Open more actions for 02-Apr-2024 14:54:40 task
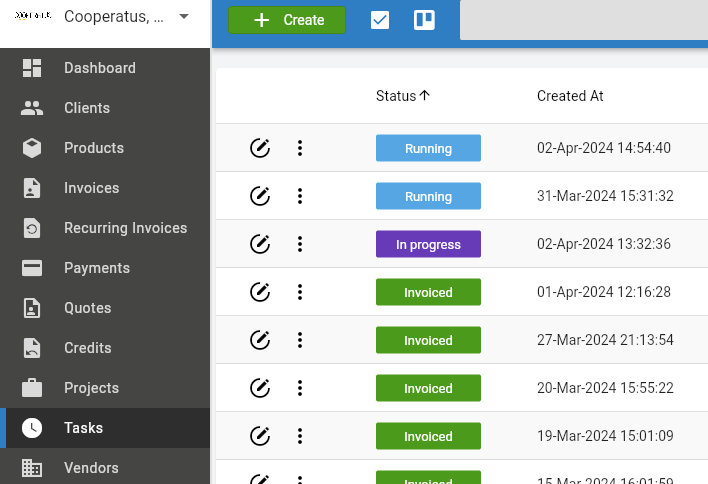 pyautogui.click(x=300, y=148)
